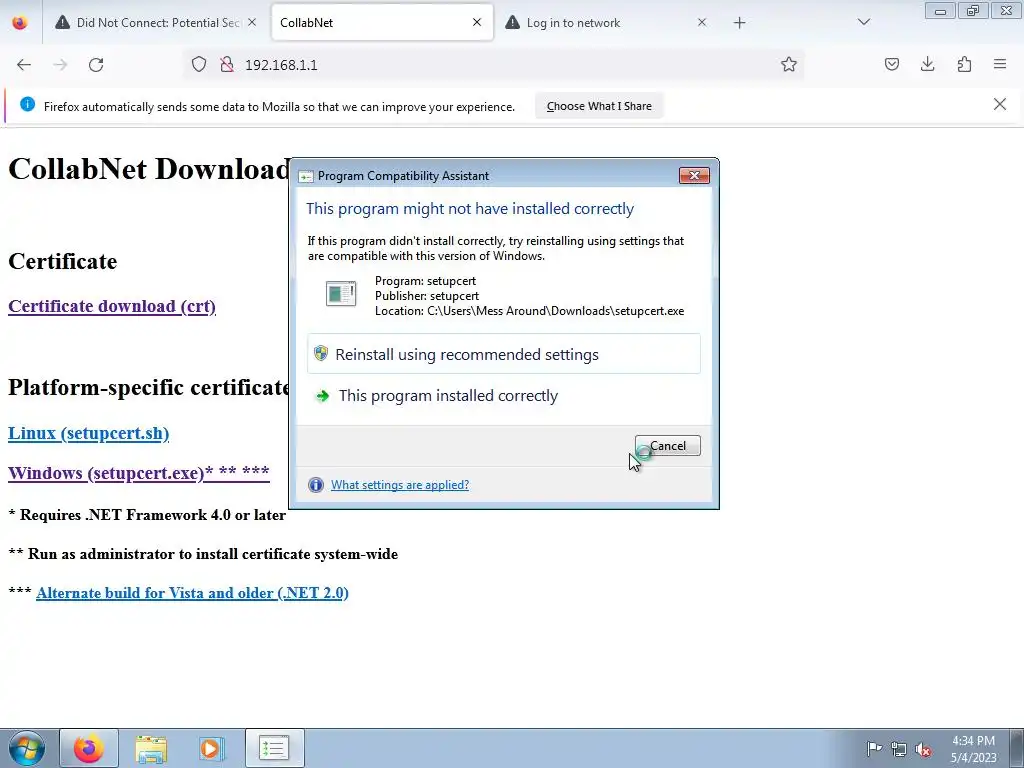Screen dimensions: 1024x768
Task: Open the Firefox hamburger menu
Action: point(1000,64)
